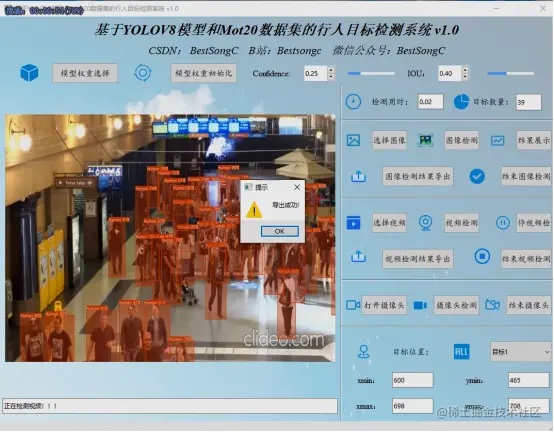Click the chart icon beside 结果展示
This screenshot has width=554, height=432.
pos(497,141)
